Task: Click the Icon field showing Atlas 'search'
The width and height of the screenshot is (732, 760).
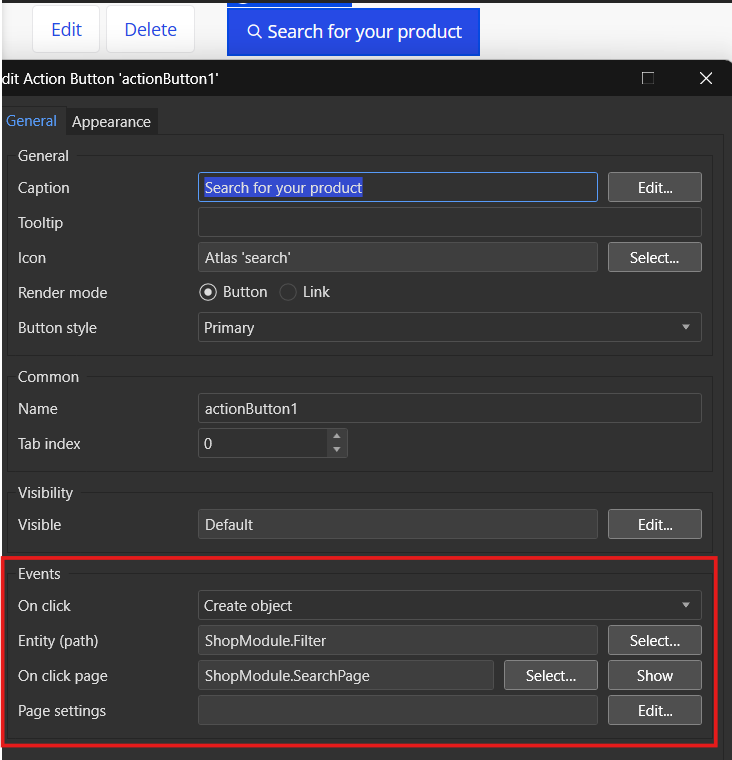Action: point(398,257)
